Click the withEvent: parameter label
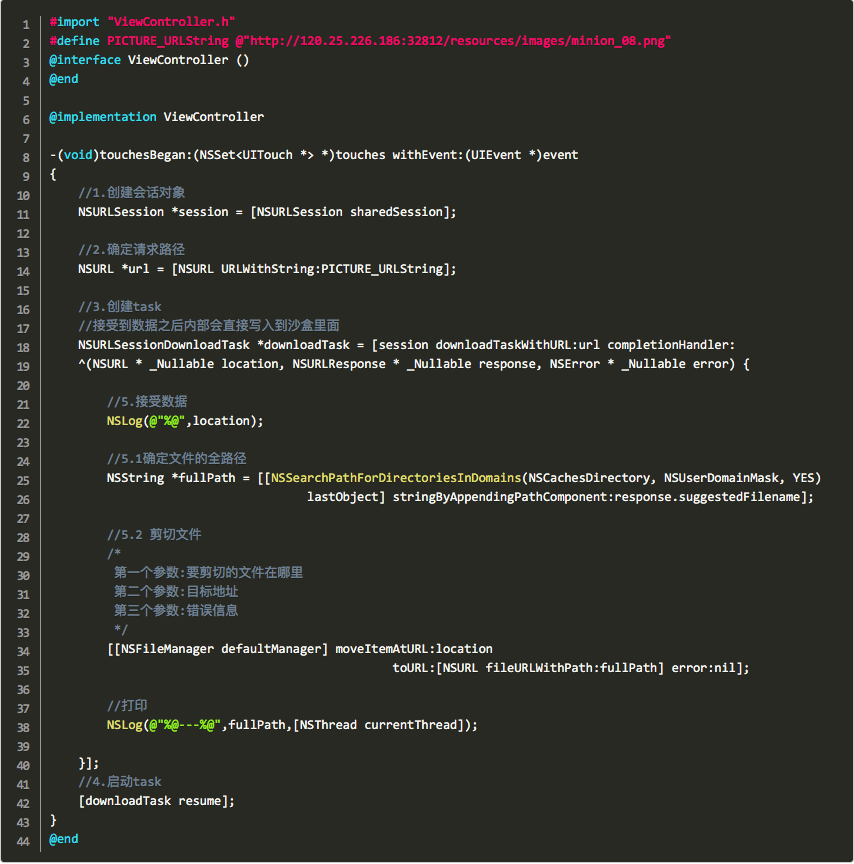 coord(428,155)
